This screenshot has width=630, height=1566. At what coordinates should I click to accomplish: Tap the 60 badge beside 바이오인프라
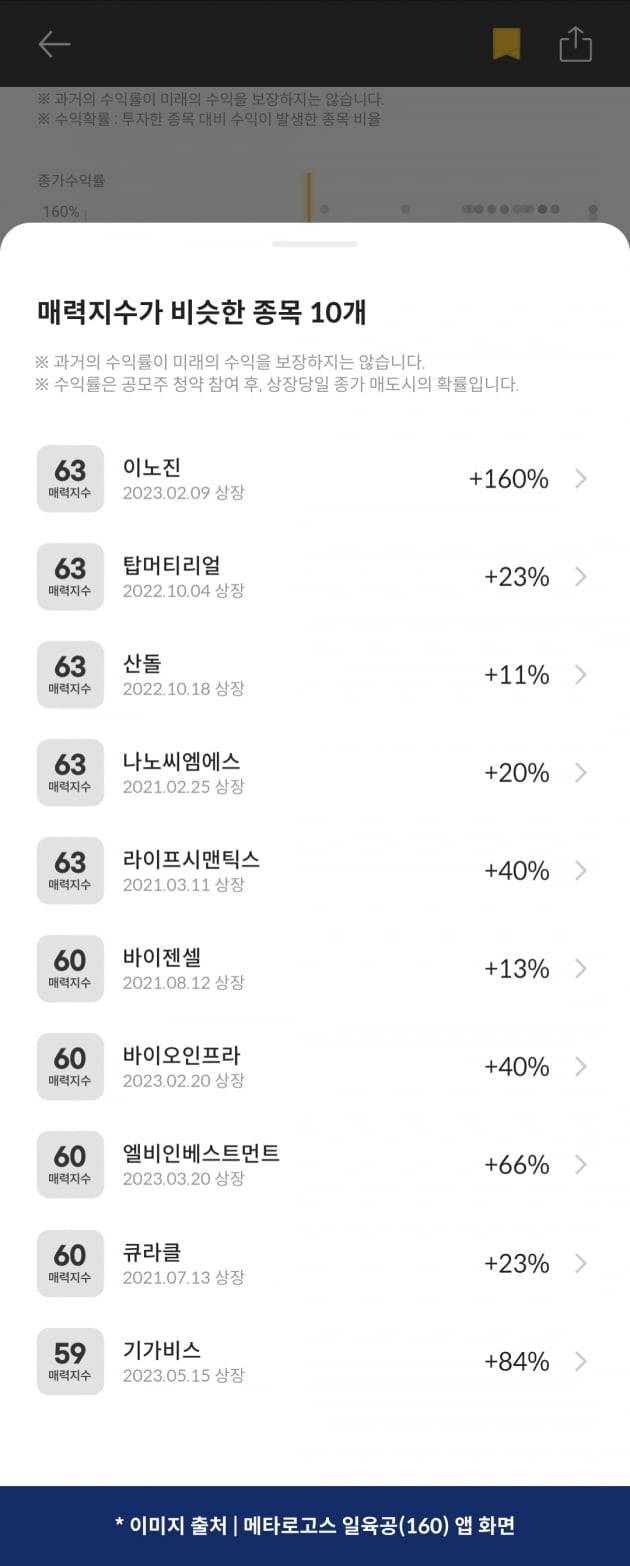[x=70, y=1067]
